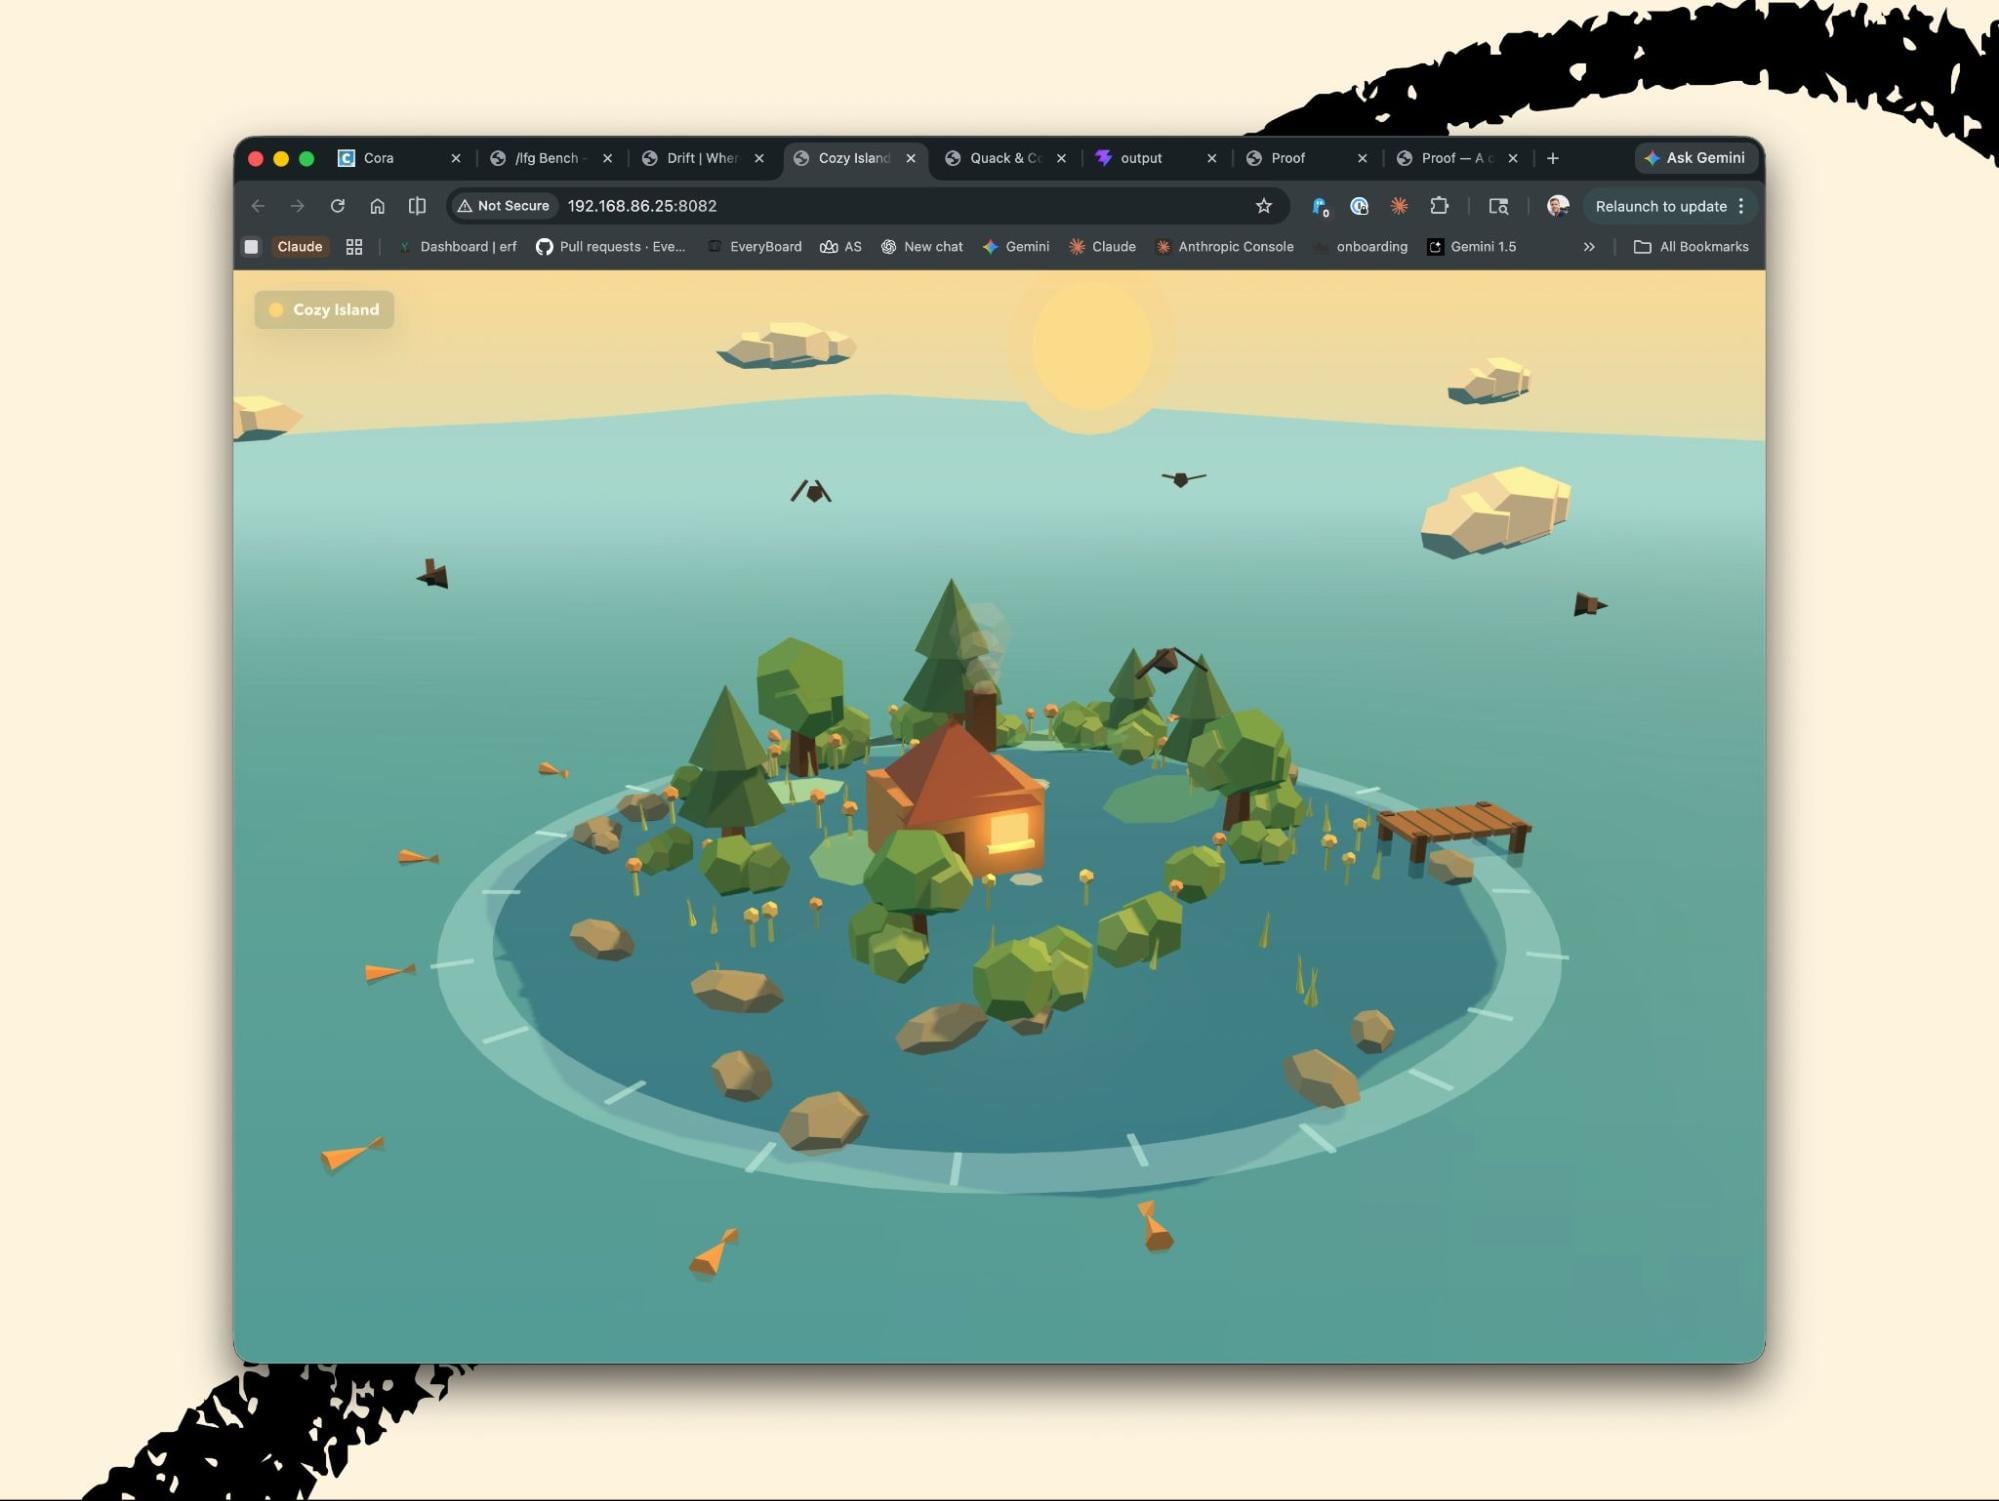Image resolution: width=1999 pixels, height=1501 pixels.
Task: Open the EveryBoard bookmark
Action: click(x=754, y=247)
